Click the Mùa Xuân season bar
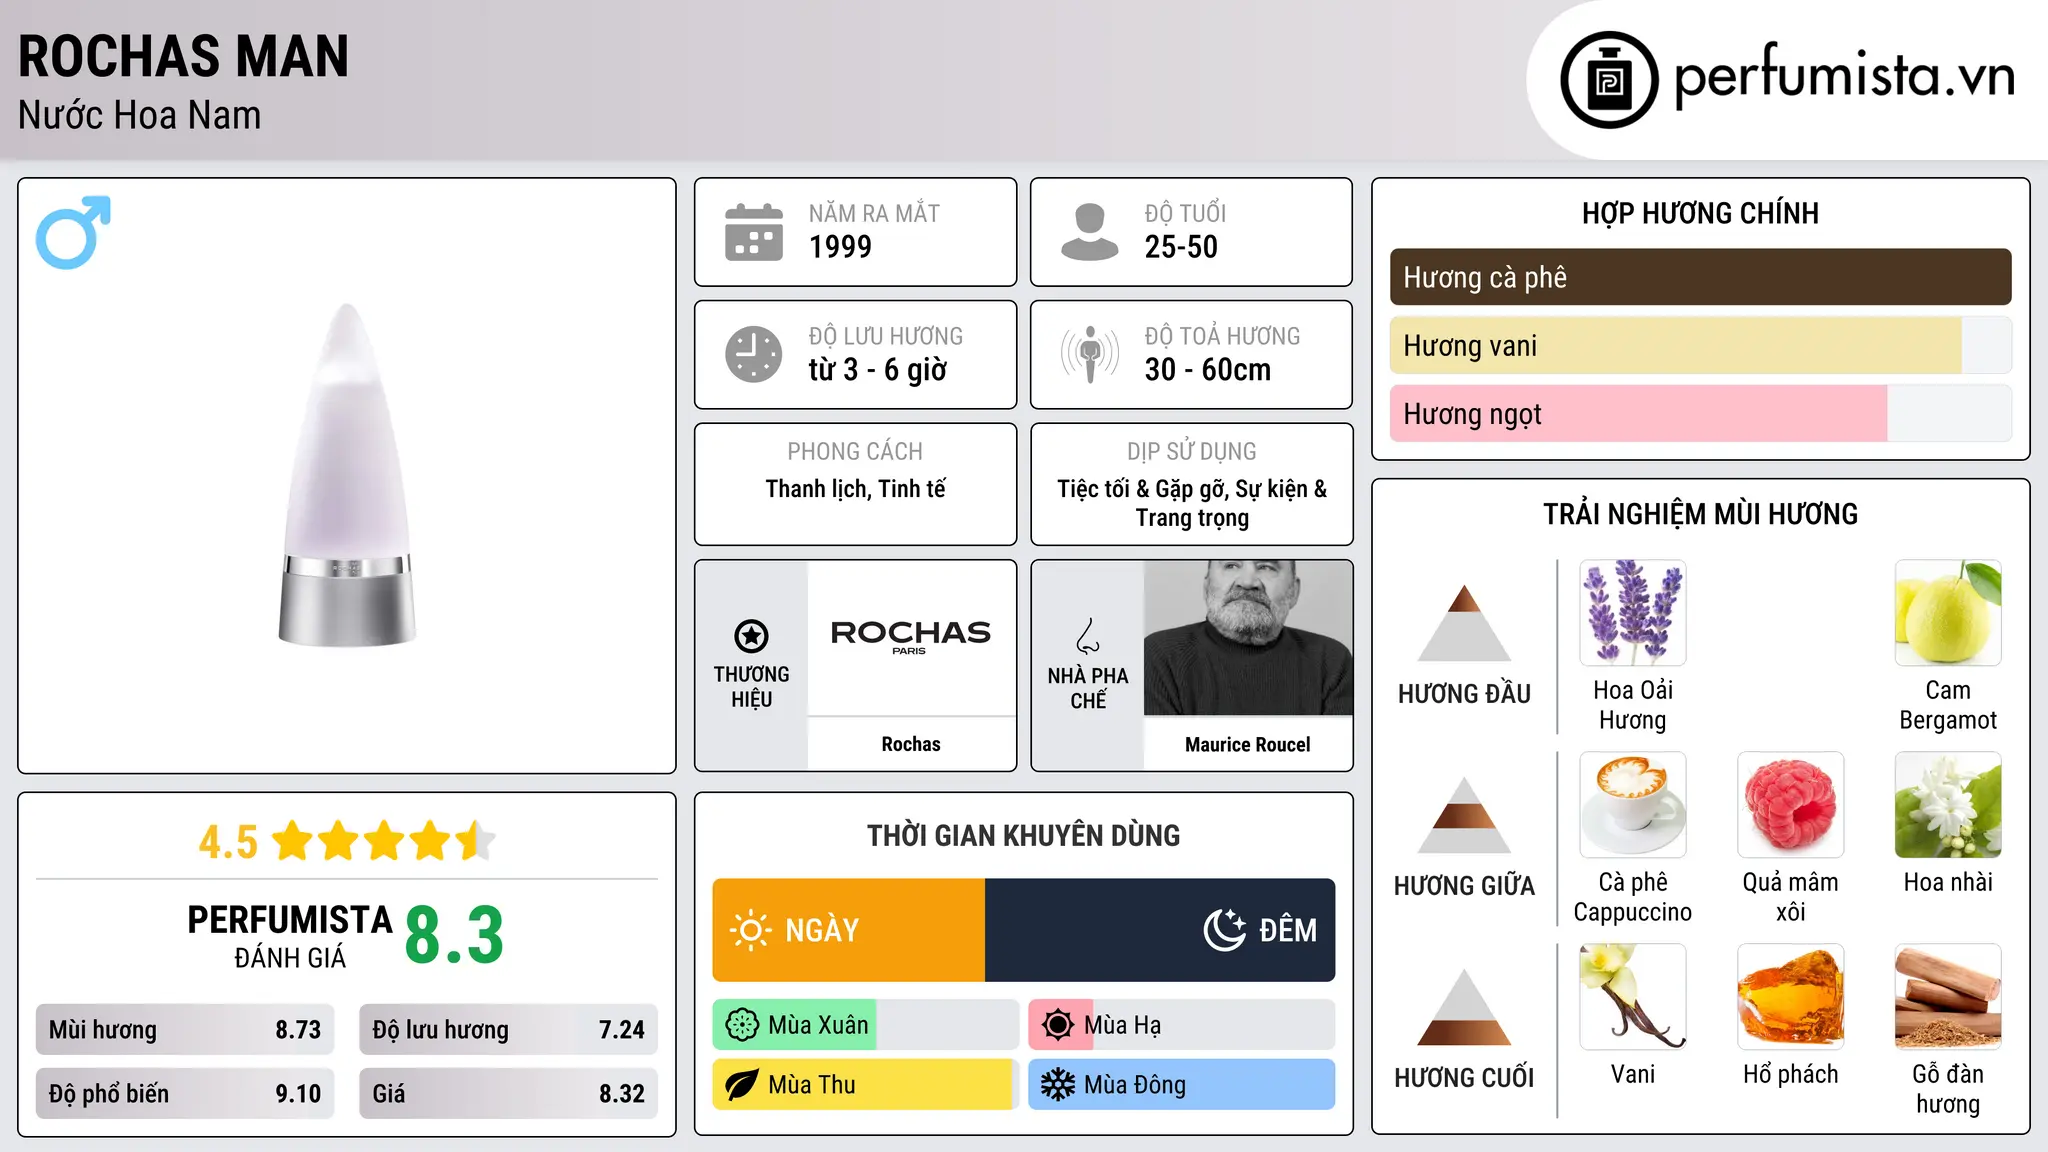 point(866,1025)
